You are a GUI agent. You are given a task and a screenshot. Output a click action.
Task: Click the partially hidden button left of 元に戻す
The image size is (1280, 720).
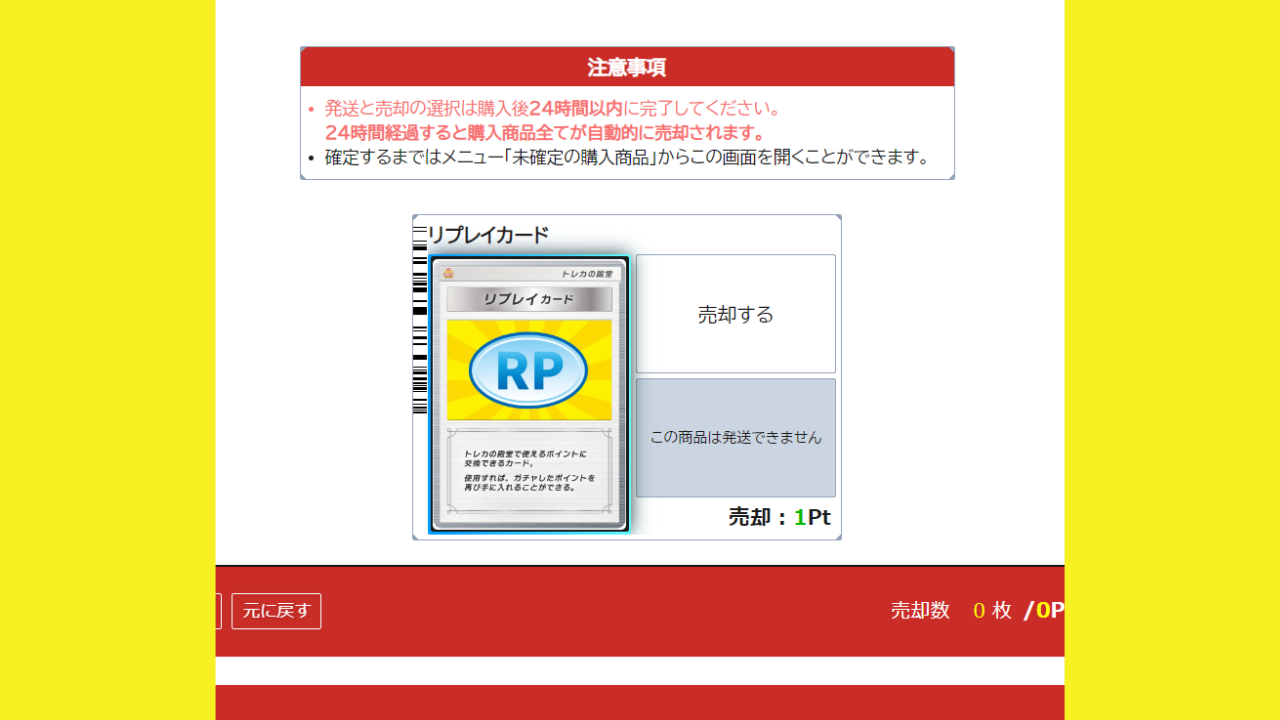click(218, 611)
